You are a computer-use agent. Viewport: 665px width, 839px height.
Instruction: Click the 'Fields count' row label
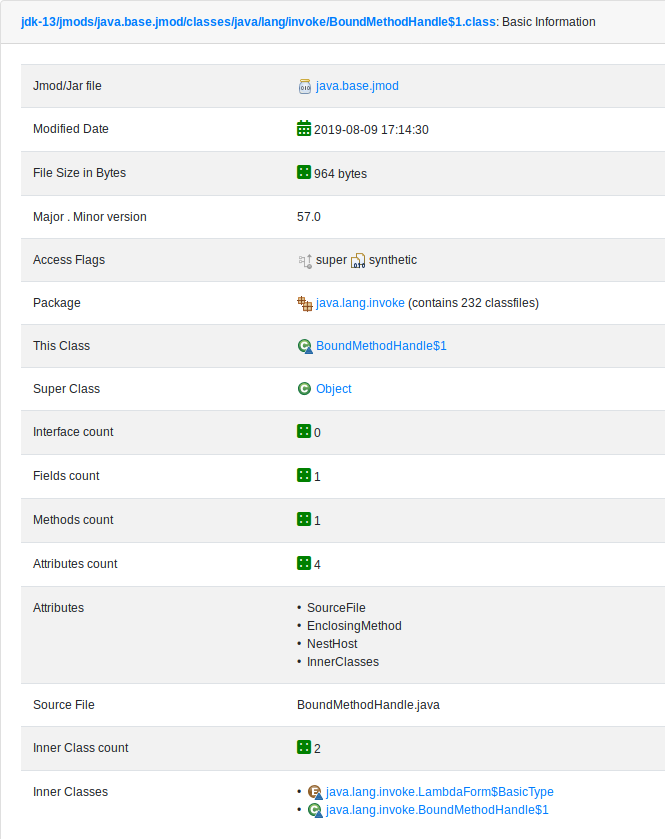tap(66, 476)
